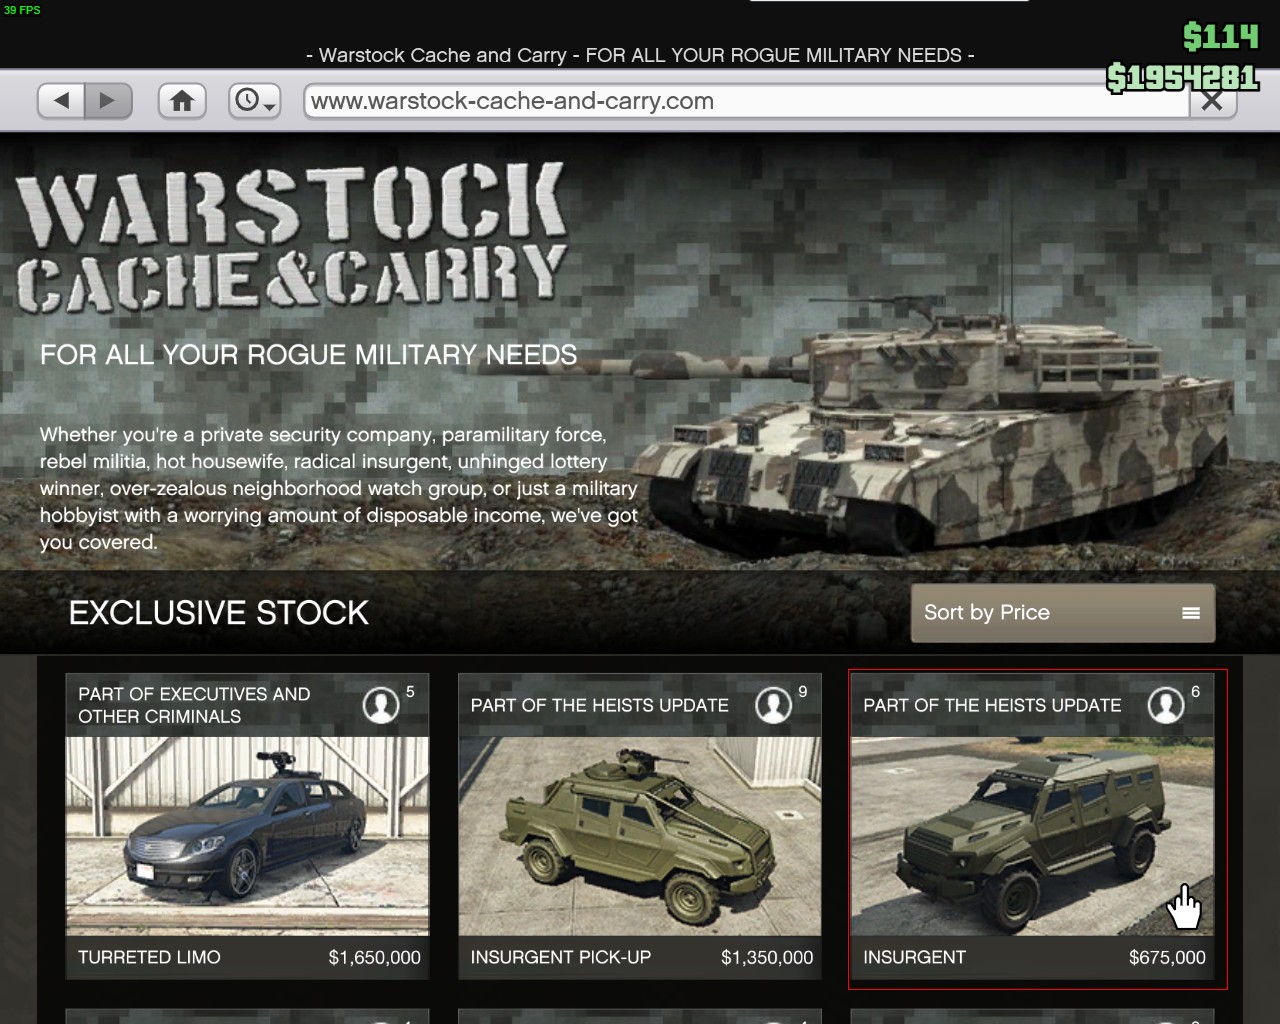Open the browser home page icon
The width and height of the screenshot is (1280, 1024).
click(182, 100)
